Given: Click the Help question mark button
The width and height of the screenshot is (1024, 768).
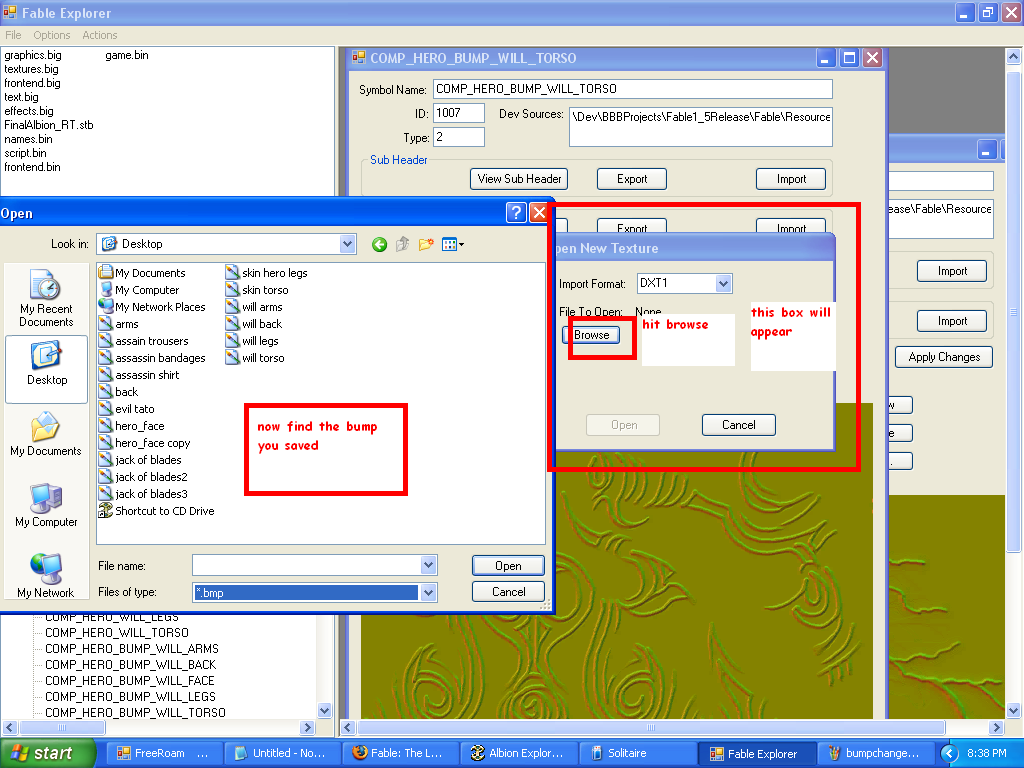Looking at the screenshot, I should pyautogui.click(x=516, y=212).
